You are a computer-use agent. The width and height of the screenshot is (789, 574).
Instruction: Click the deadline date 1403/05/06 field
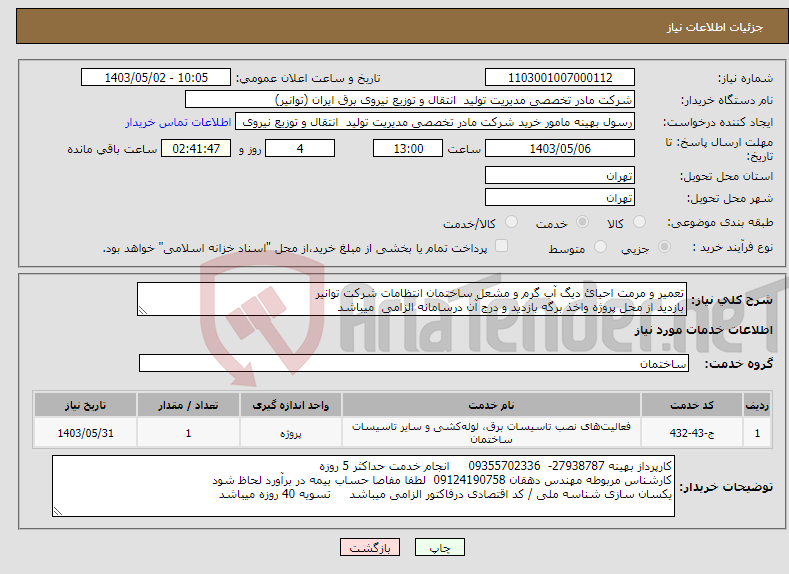pyautogui.click(x=560, y=148)
